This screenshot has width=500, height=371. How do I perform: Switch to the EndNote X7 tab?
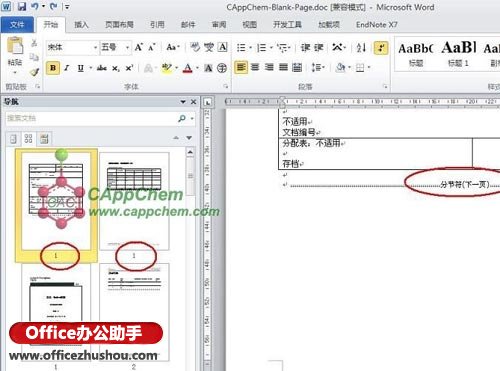coord(377,24)
